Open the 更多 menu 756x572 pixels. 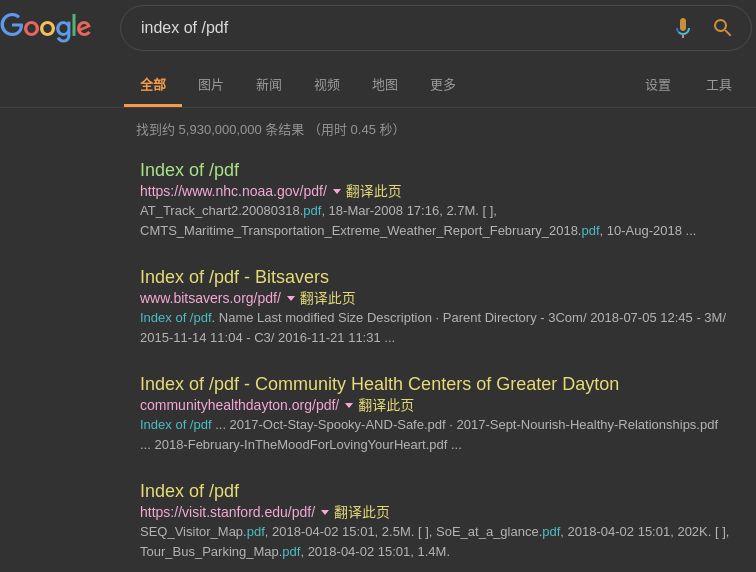(443, 85)
